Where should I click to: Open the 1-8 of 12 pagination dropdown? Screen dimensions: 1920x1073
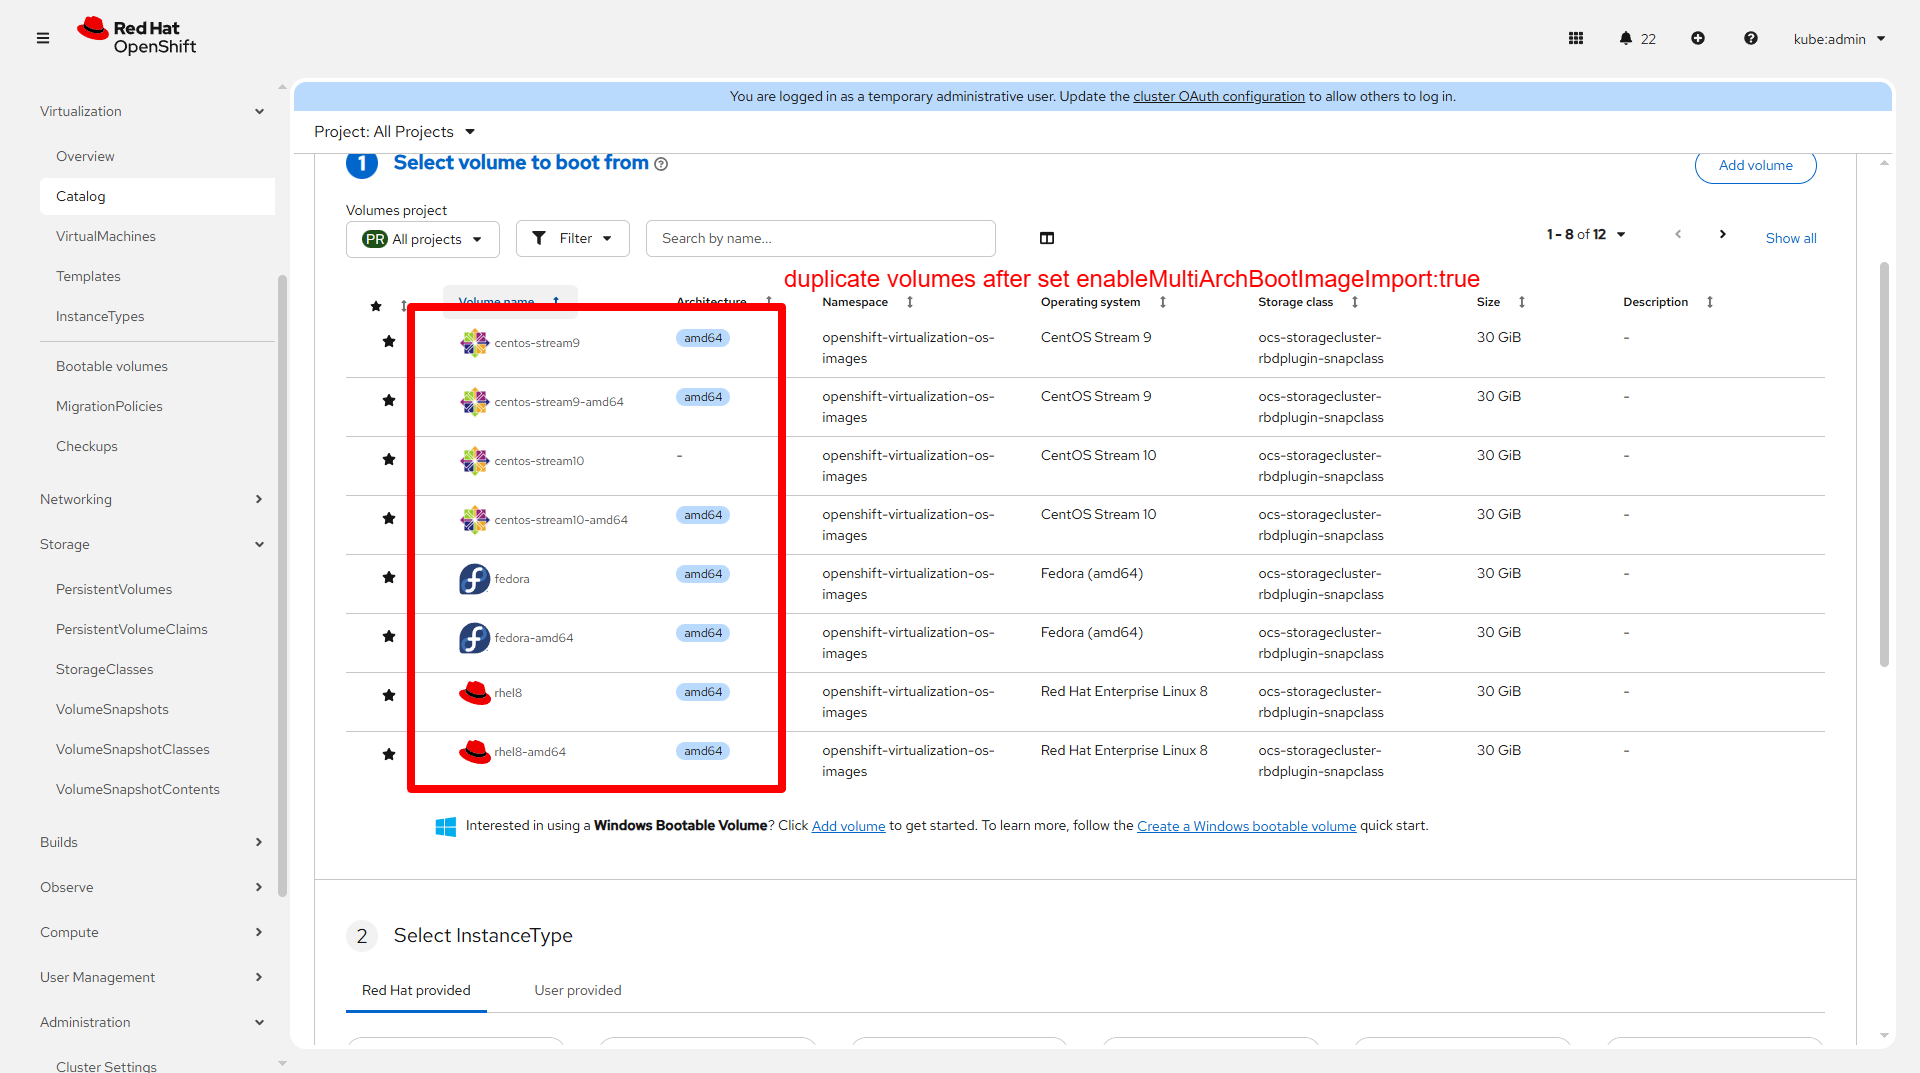(x=1586, y=235)
